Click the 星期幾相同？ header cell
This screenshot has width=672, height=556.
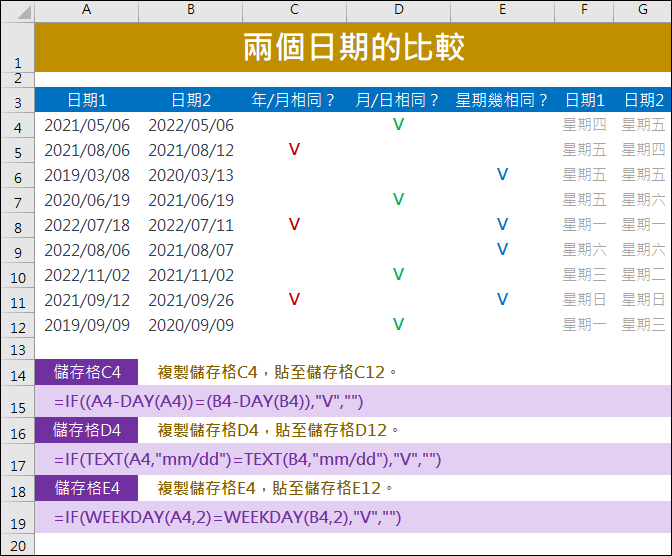click(x=502, y=100)
